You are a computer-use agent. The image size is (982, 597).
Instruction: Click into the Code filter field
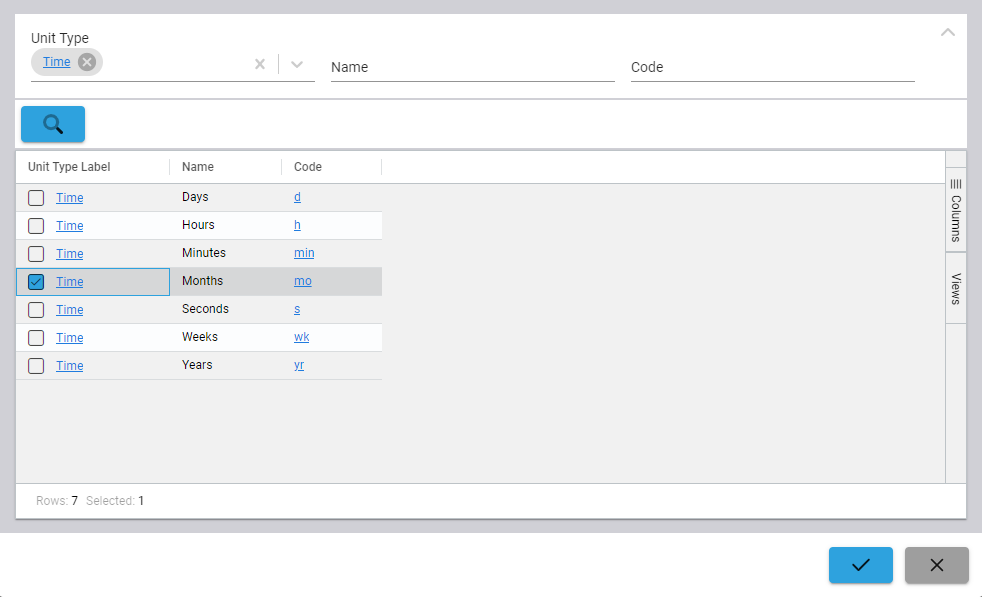coord(772,68)
